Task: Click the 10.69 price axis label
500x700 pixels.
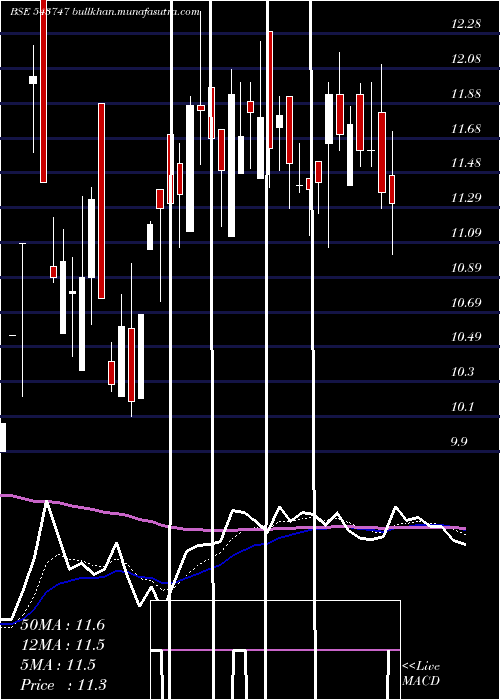Action: pyautogui.click(x=466, y=303)
